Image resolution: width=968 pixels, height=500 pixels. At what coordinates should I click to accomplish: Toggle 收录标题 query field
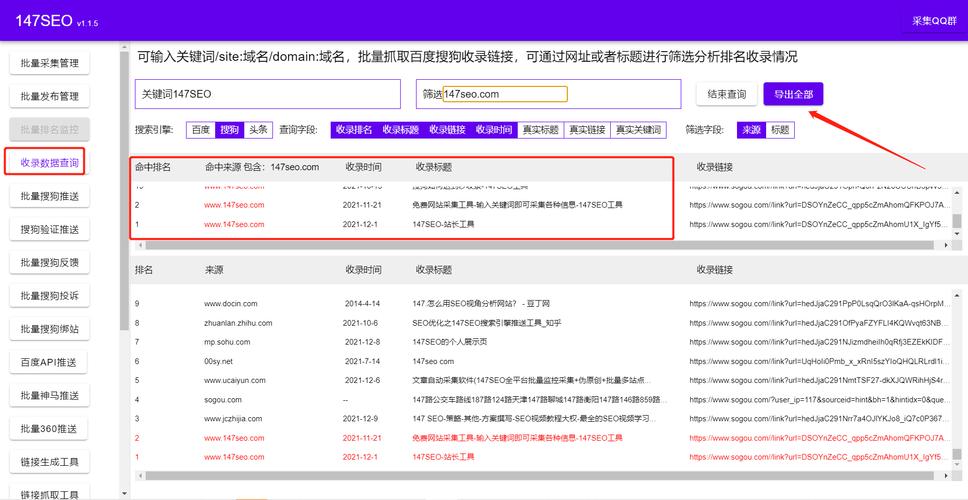coord(401,130)
